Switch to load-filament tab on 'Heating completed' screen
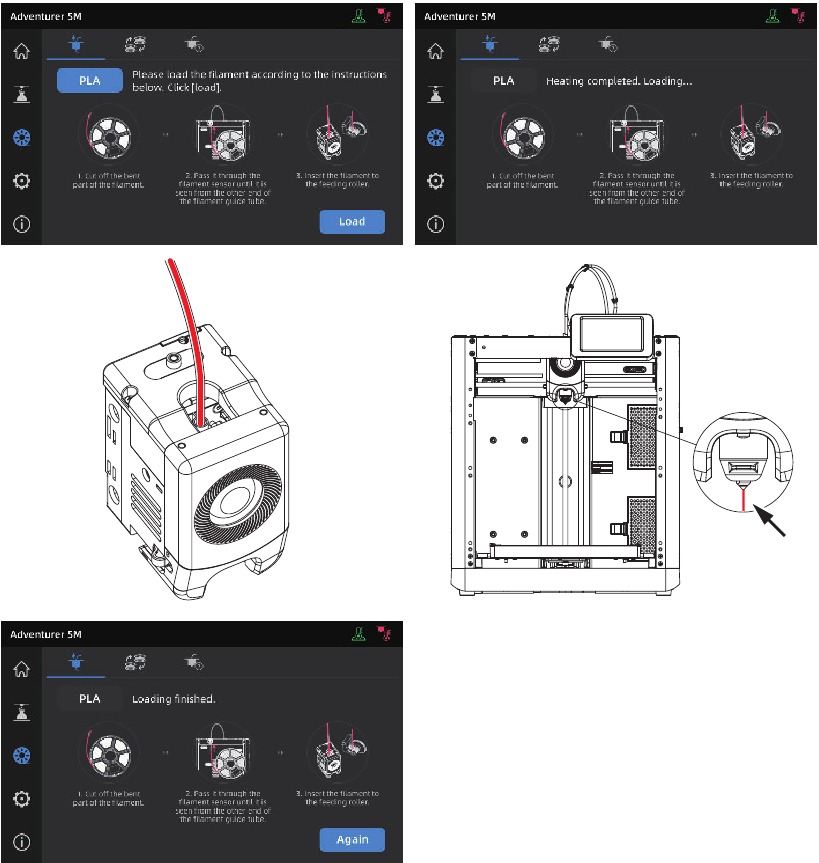This screenshot has width=819, height=863. (490, 44)
